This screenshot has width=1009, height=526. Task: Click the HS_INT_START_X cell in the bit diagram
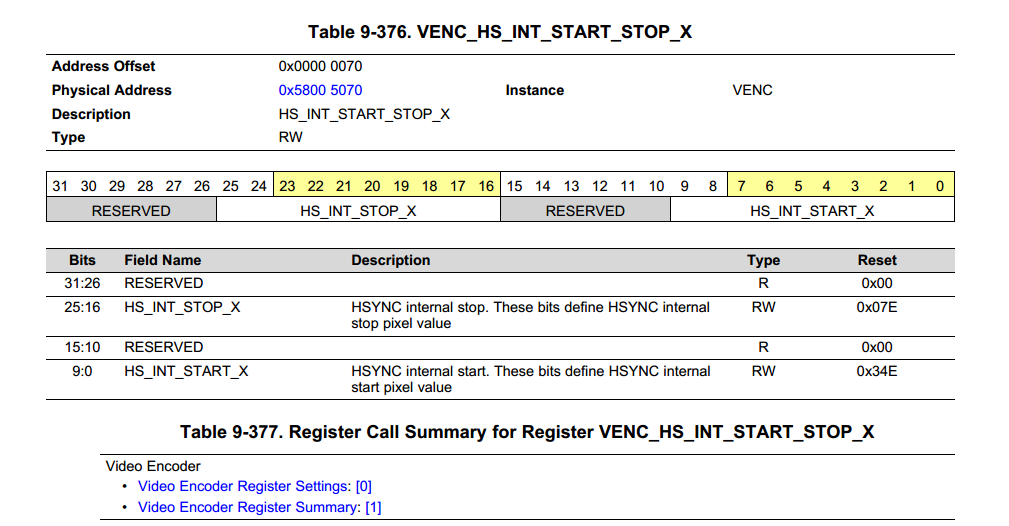[812, 211]
